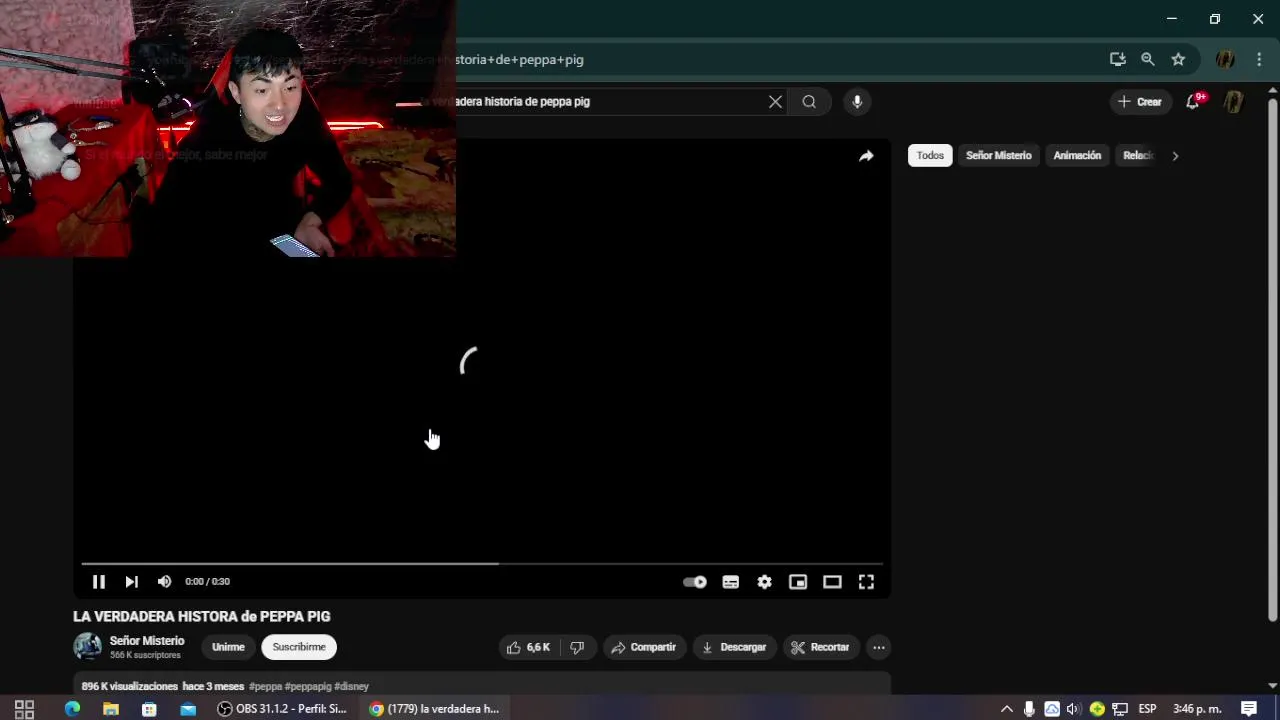This screenshot has height=720, width=1280.
Task: Open the Señor Misterio channel avatar
Action: pyautogui.click(x=88, y=647)
